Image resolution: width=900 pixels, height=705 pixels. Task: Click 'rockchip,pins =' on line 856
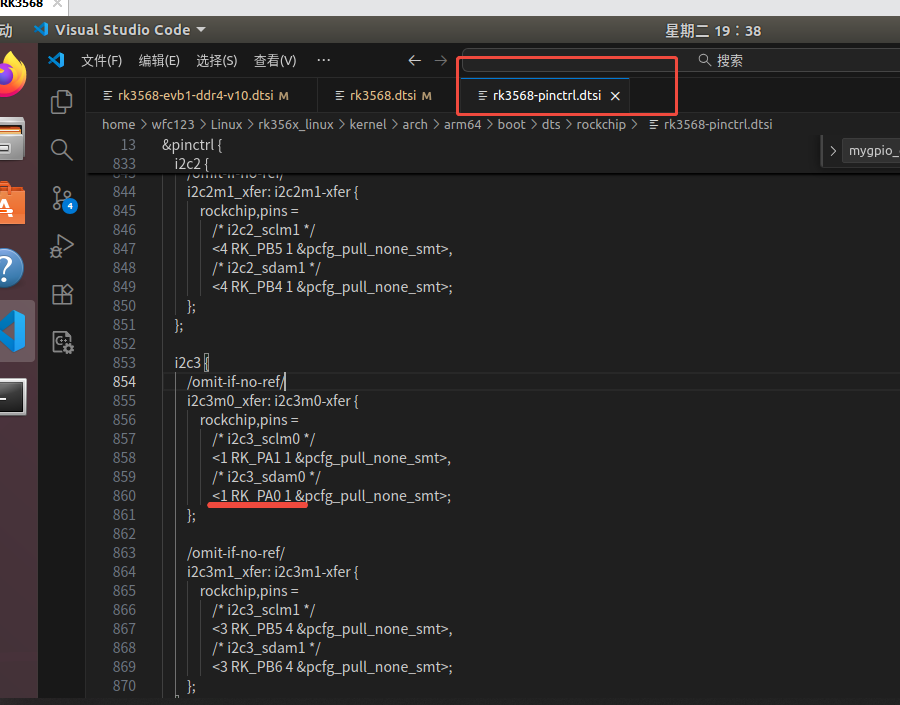249,420
